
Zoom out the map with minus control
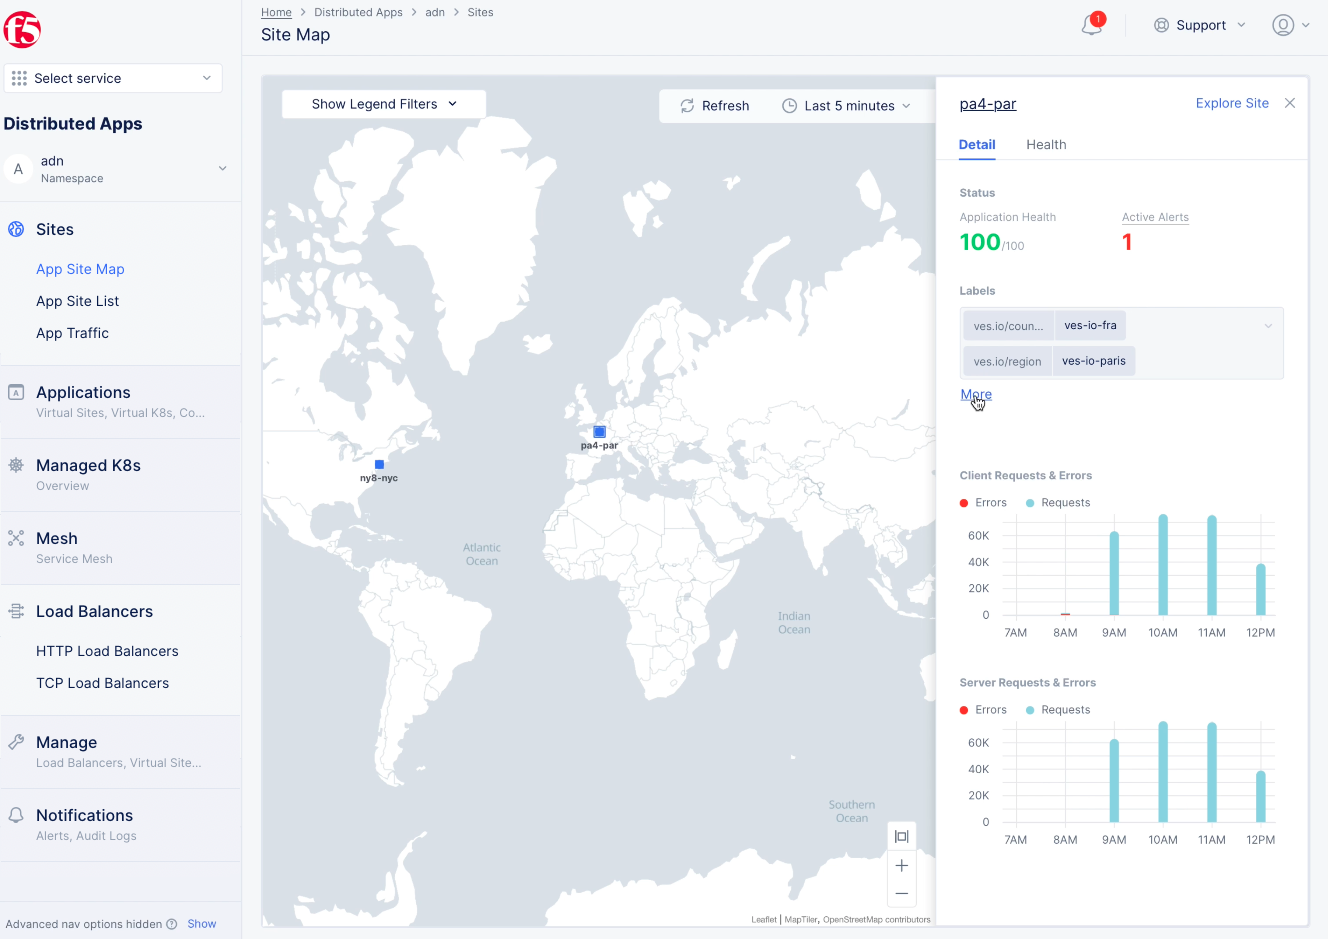tap(901, 893)
